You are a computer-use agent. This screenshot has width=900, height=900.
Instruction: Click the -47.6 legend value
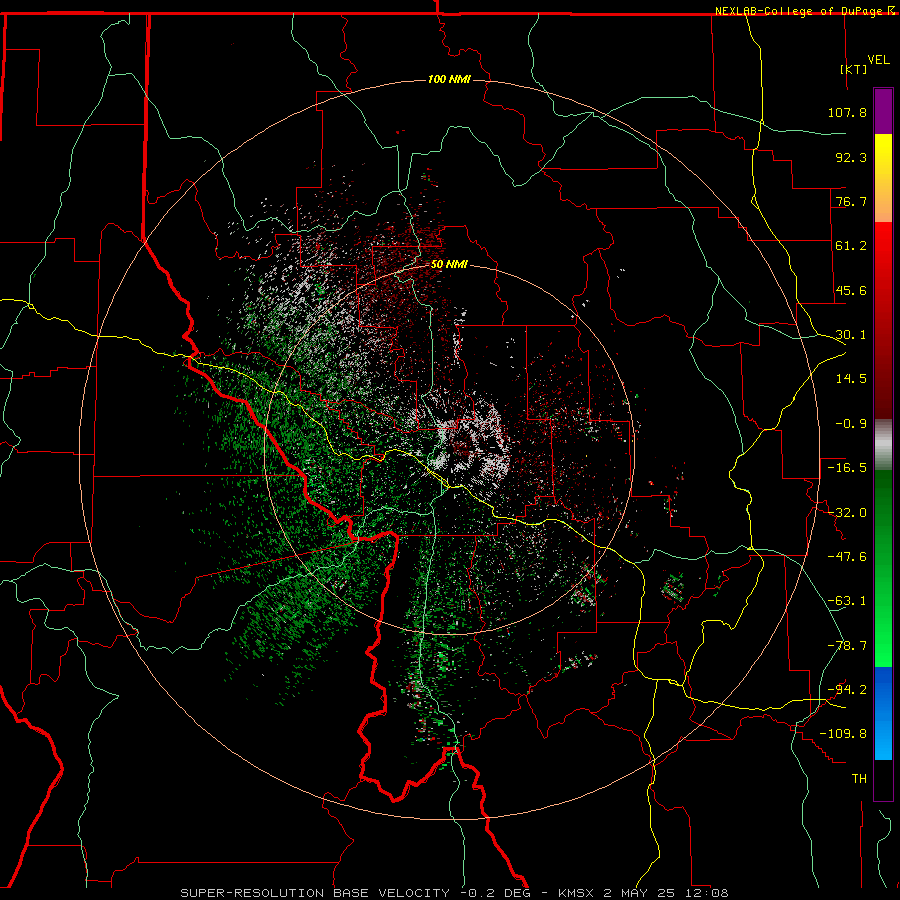(x=847, y=557)
